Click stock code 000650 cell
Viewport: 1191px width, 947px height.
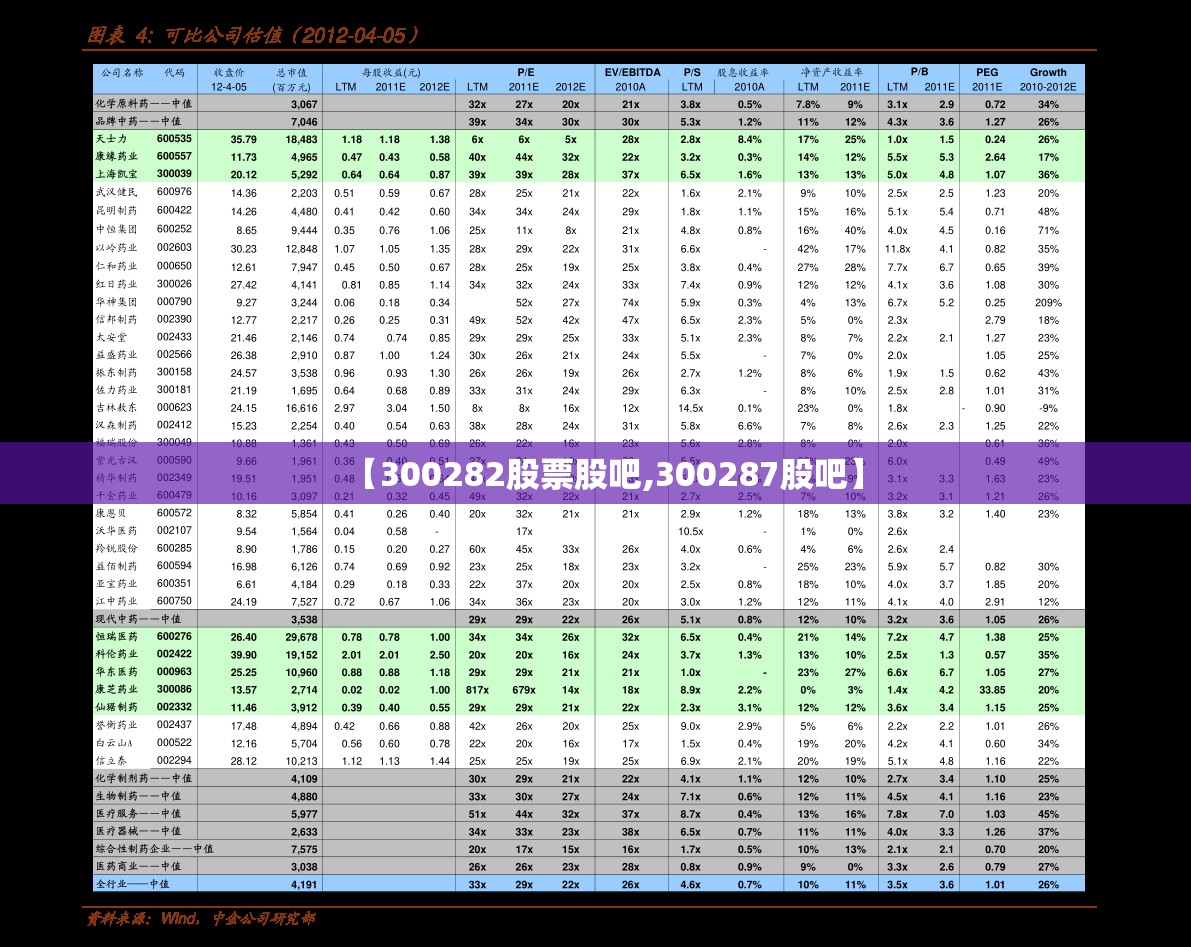pos(174,267)
